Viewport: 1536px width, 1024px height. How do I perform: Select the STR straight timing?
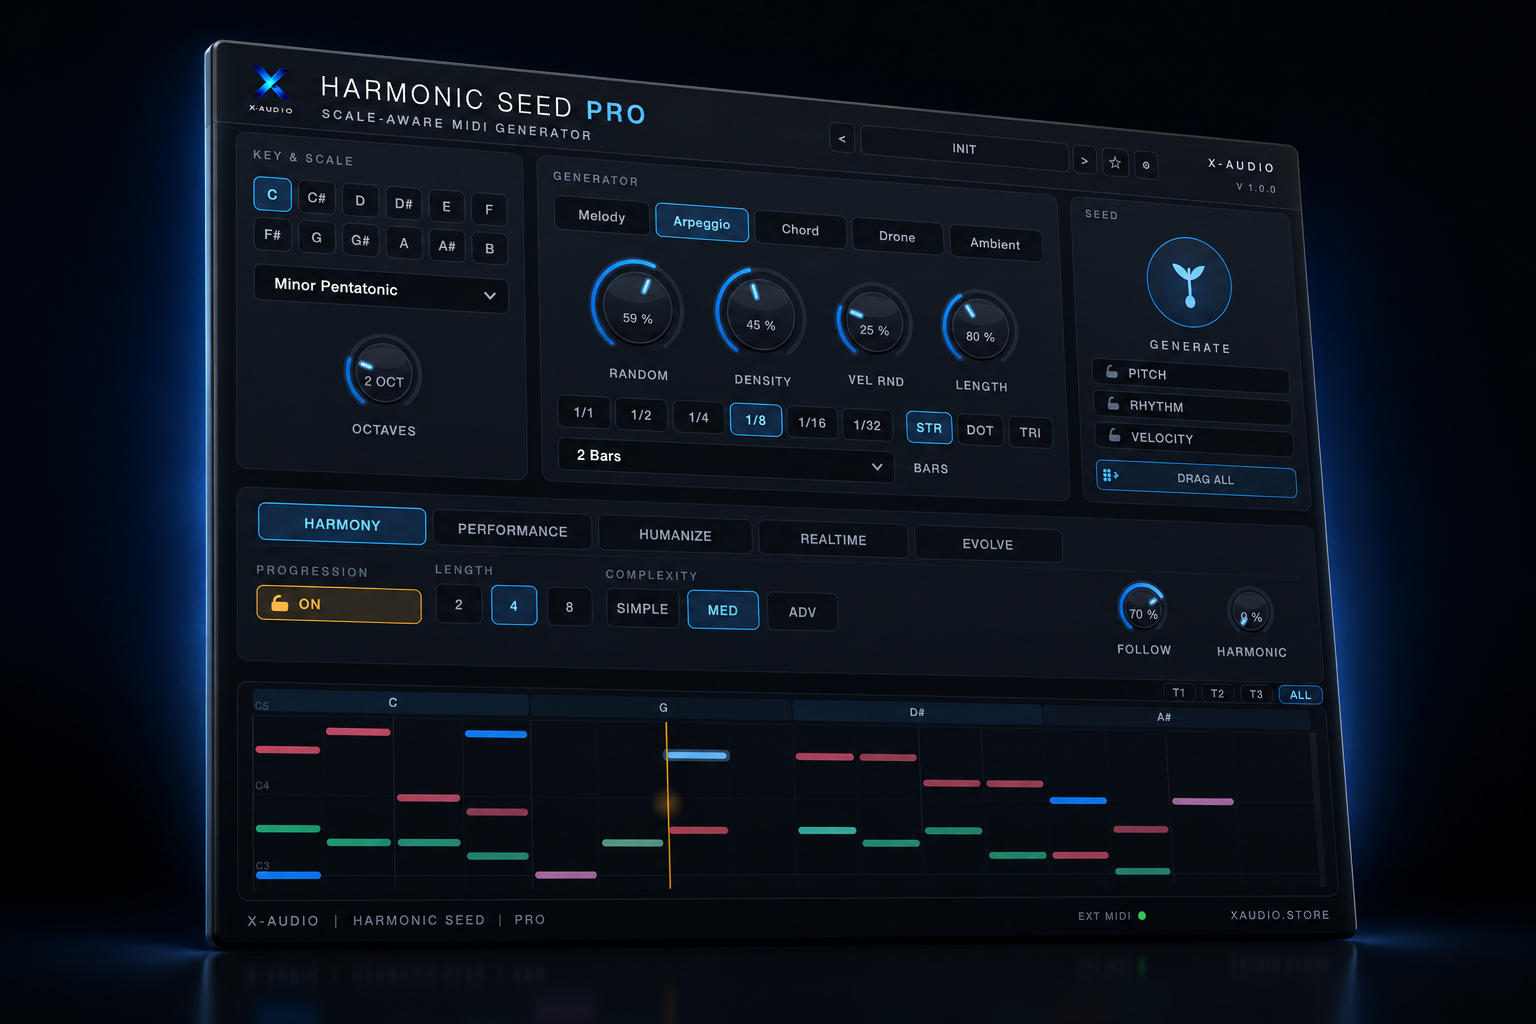pos(929,427)
